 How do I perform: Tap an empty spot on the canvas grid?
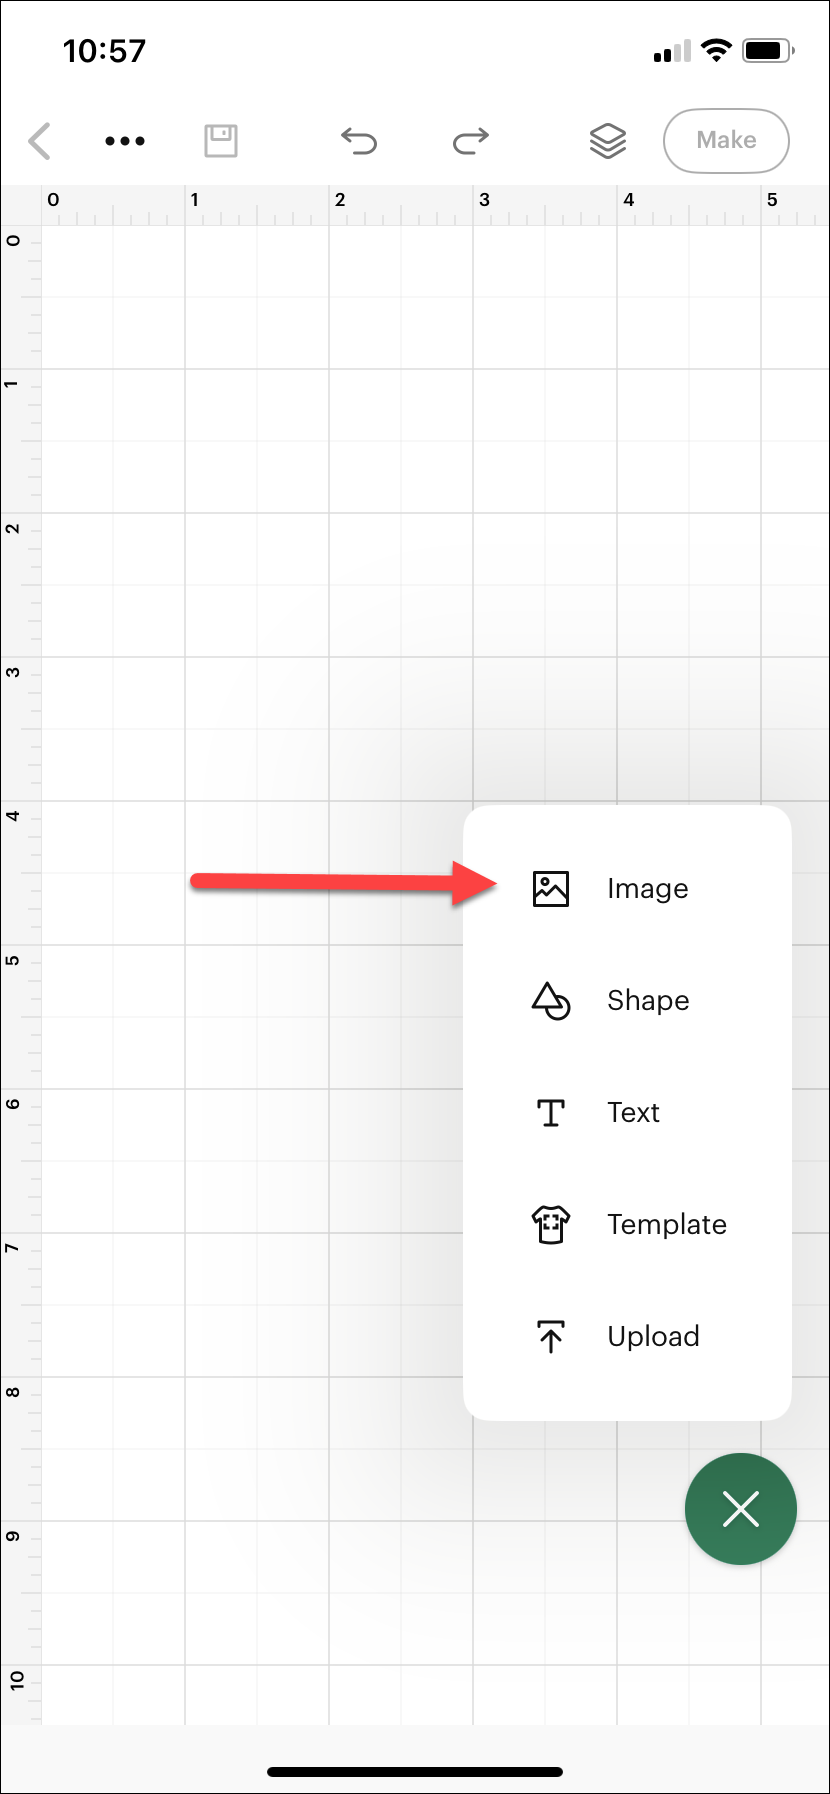pos(250,500)
